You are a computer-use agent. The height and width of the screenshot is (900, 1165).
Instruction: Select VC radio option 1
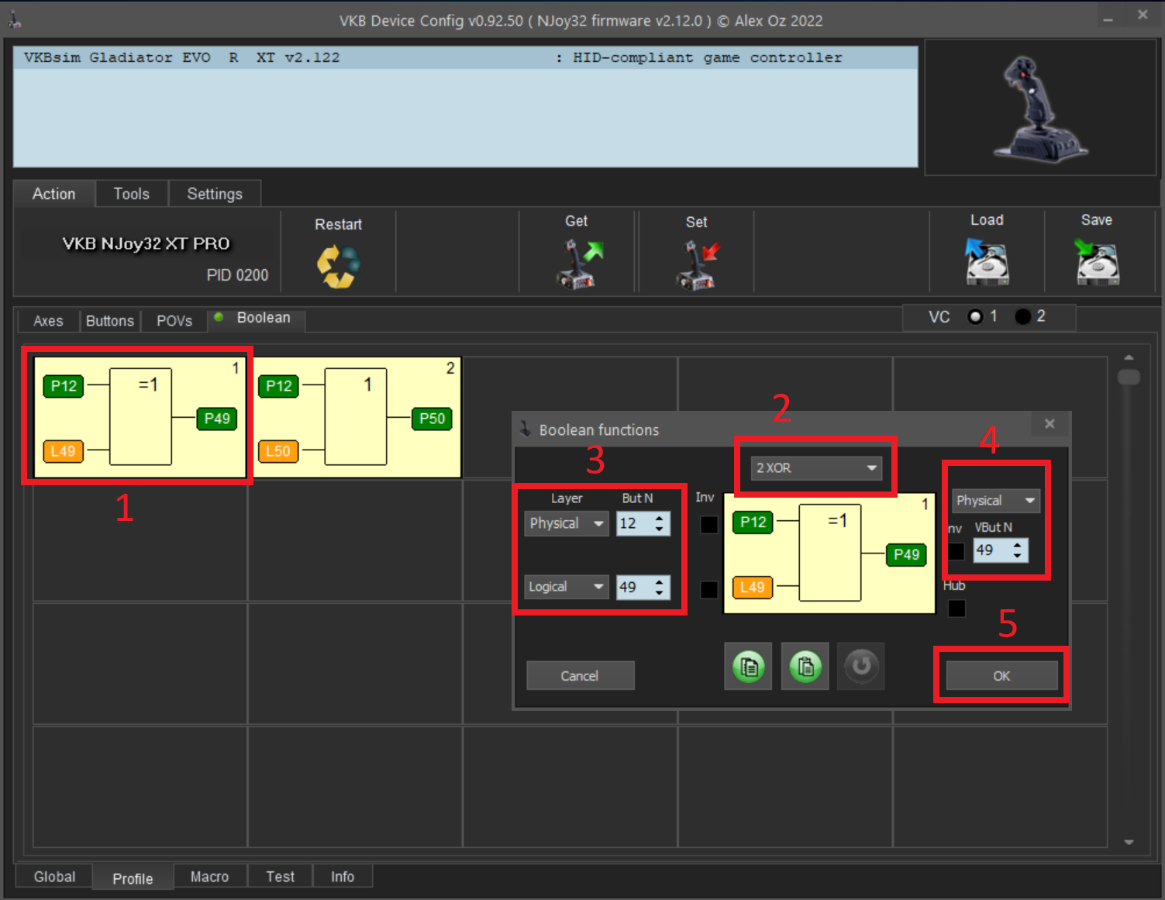pyautogui.click(x=976, y=317)
